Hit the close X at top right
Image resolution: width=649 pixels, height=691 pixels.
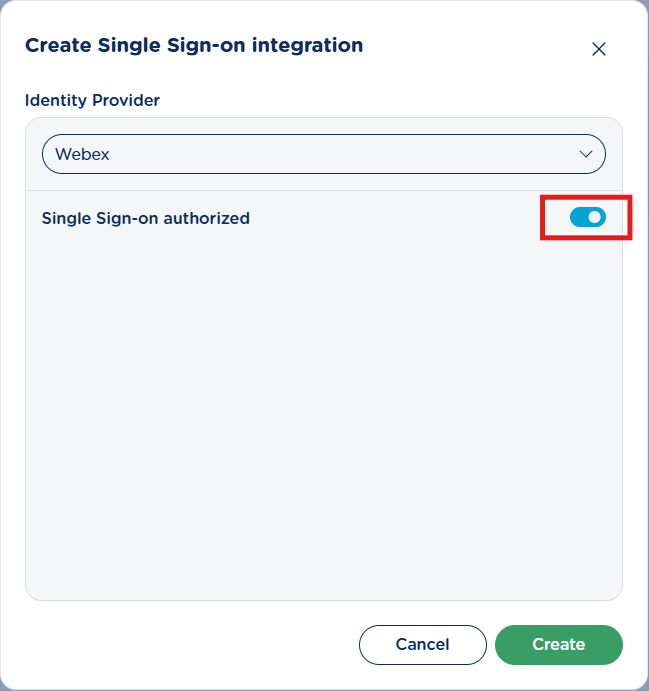(599, 49)
